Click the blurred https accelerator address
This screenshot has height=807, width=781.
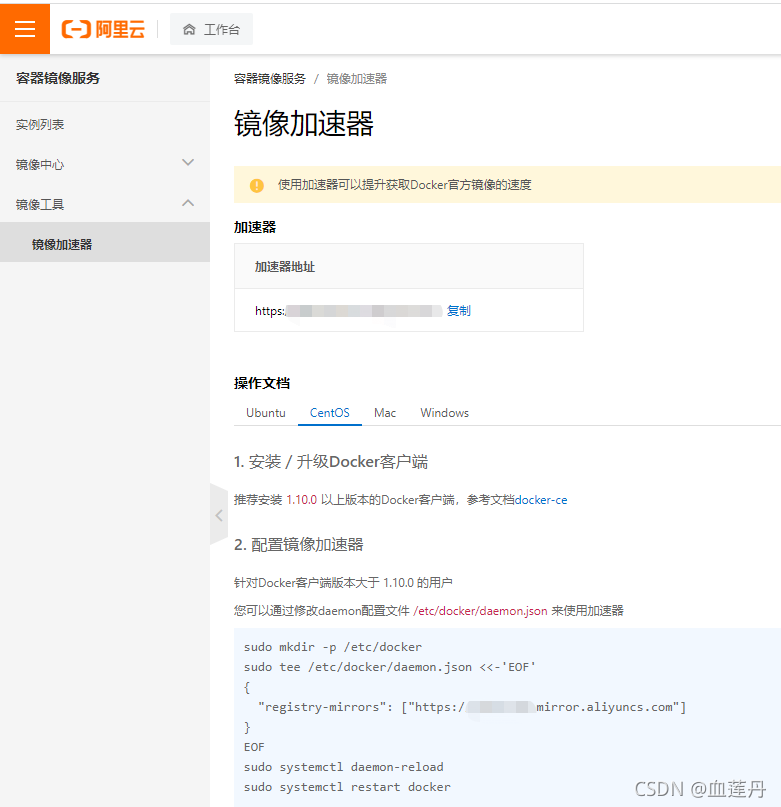pyautogui.click(x=349, y=310)
